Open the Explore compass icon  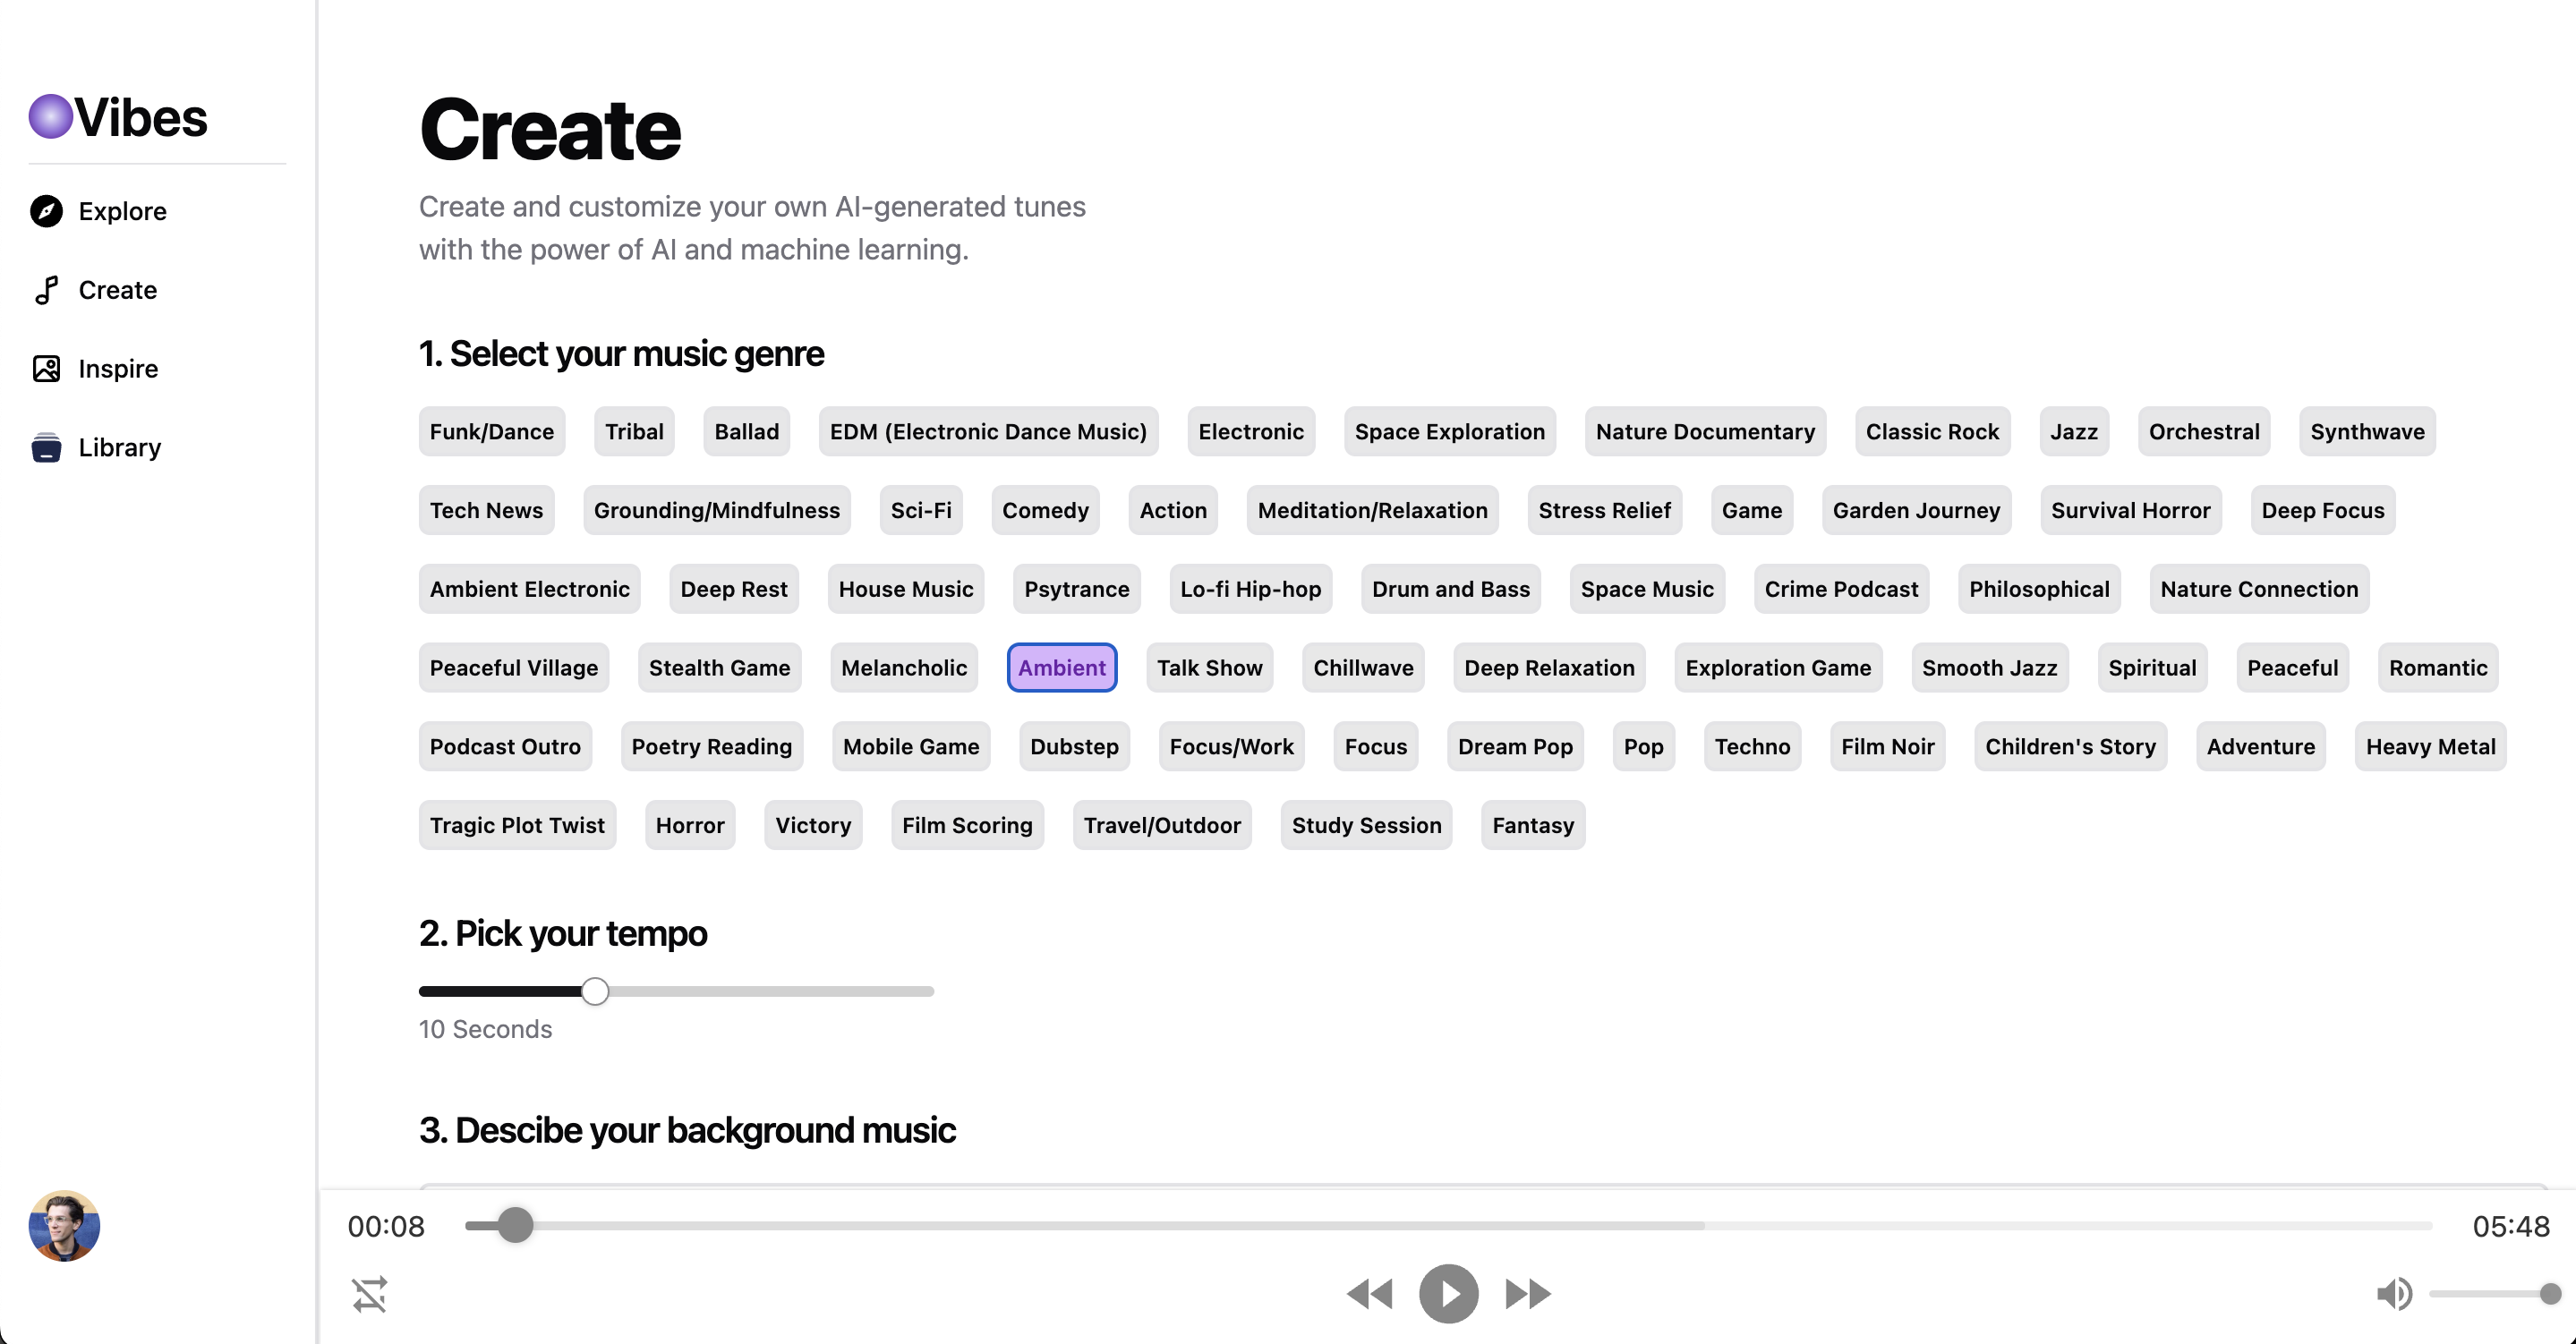[x=46, y=211]
